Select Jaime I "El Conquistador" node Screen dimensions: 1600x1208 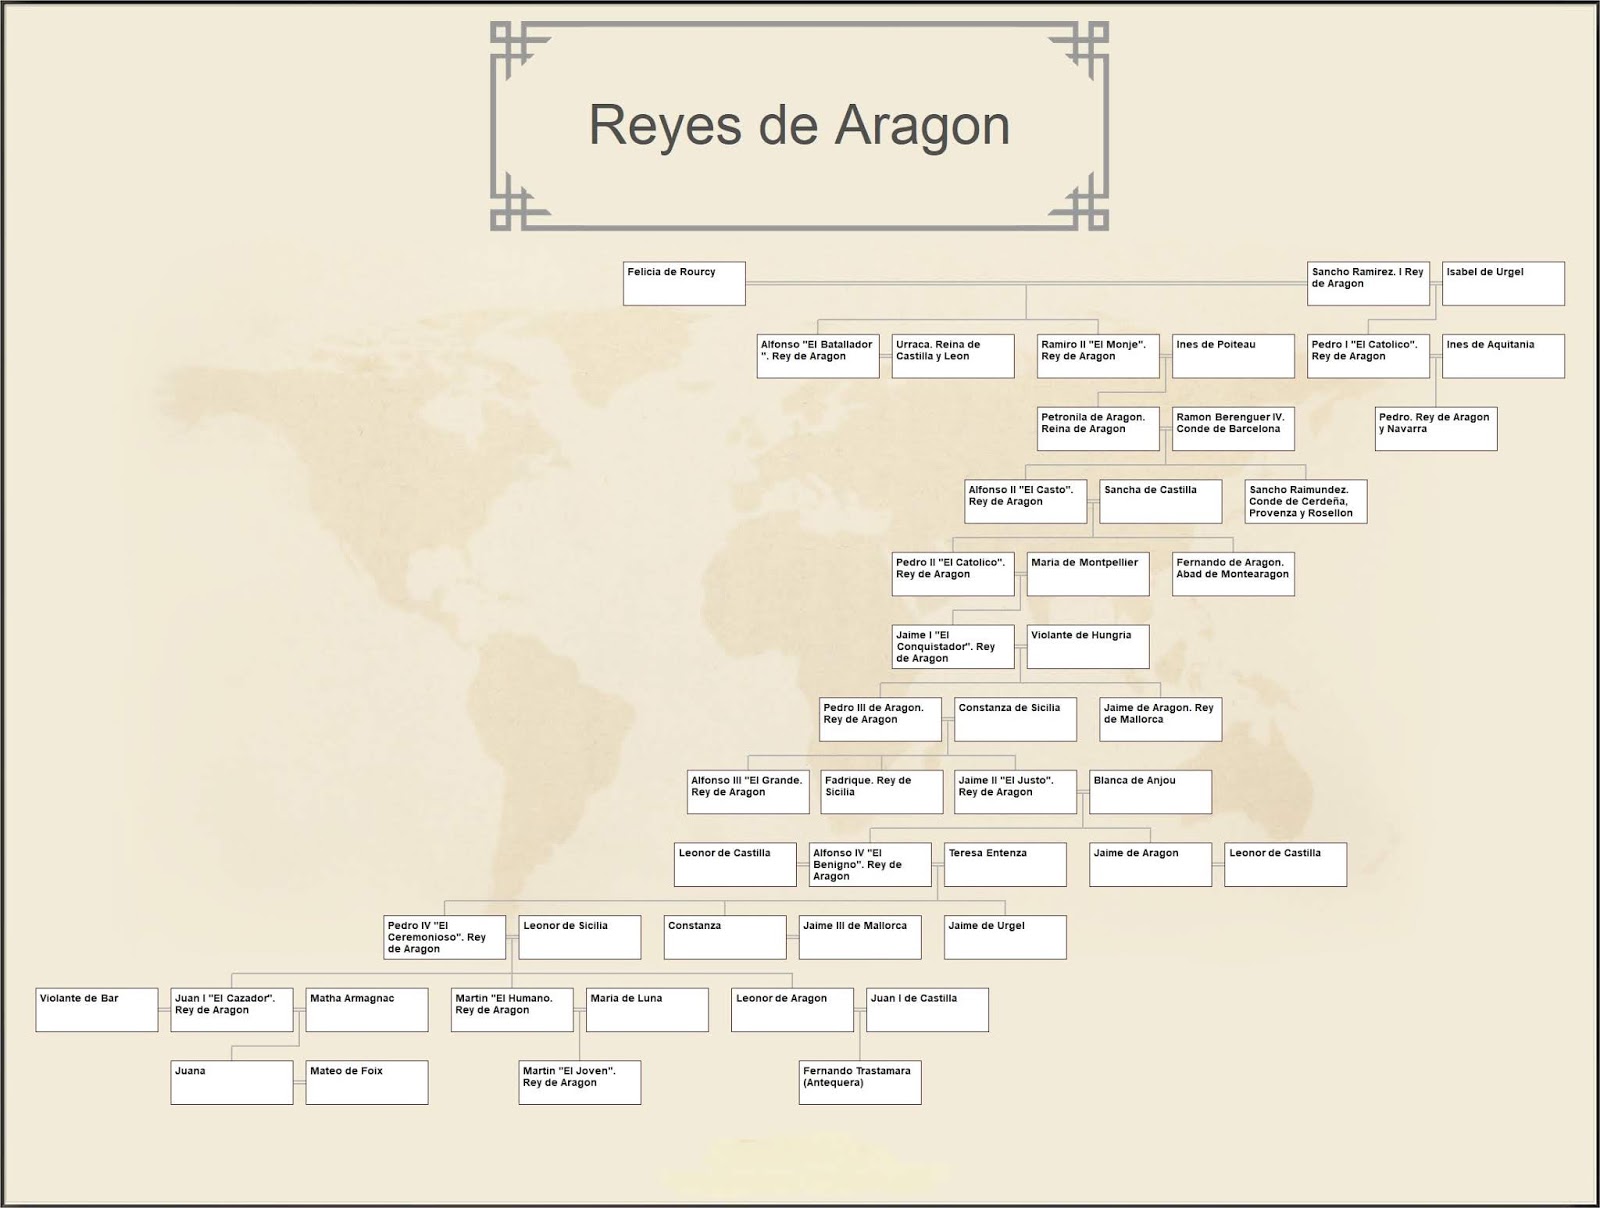(x=951, y=647)
